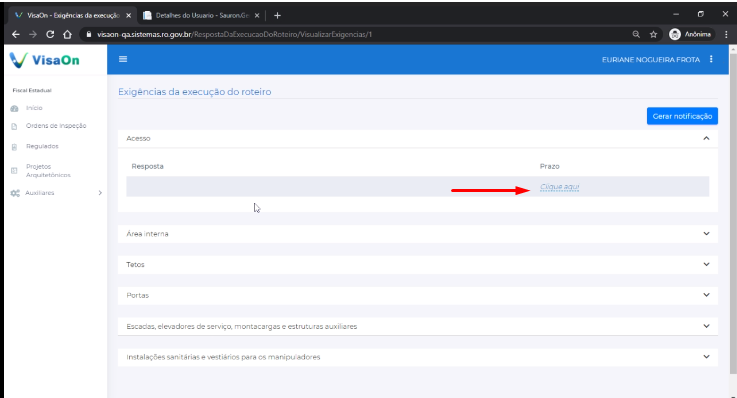This screenshot has width=737, height=398.
Task: Click the Início dashboard icon in sidebar
Action: click(15, 109)
